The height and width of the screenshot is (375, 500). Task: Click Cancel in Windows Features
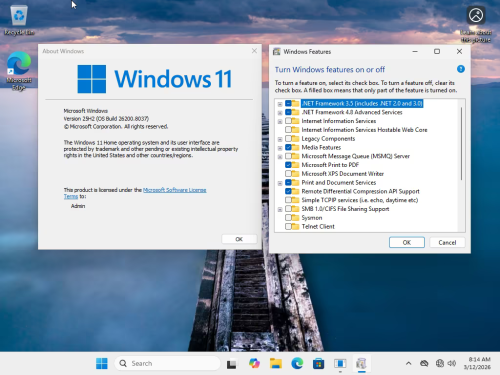pyautogui.click(x=447, y=242)
